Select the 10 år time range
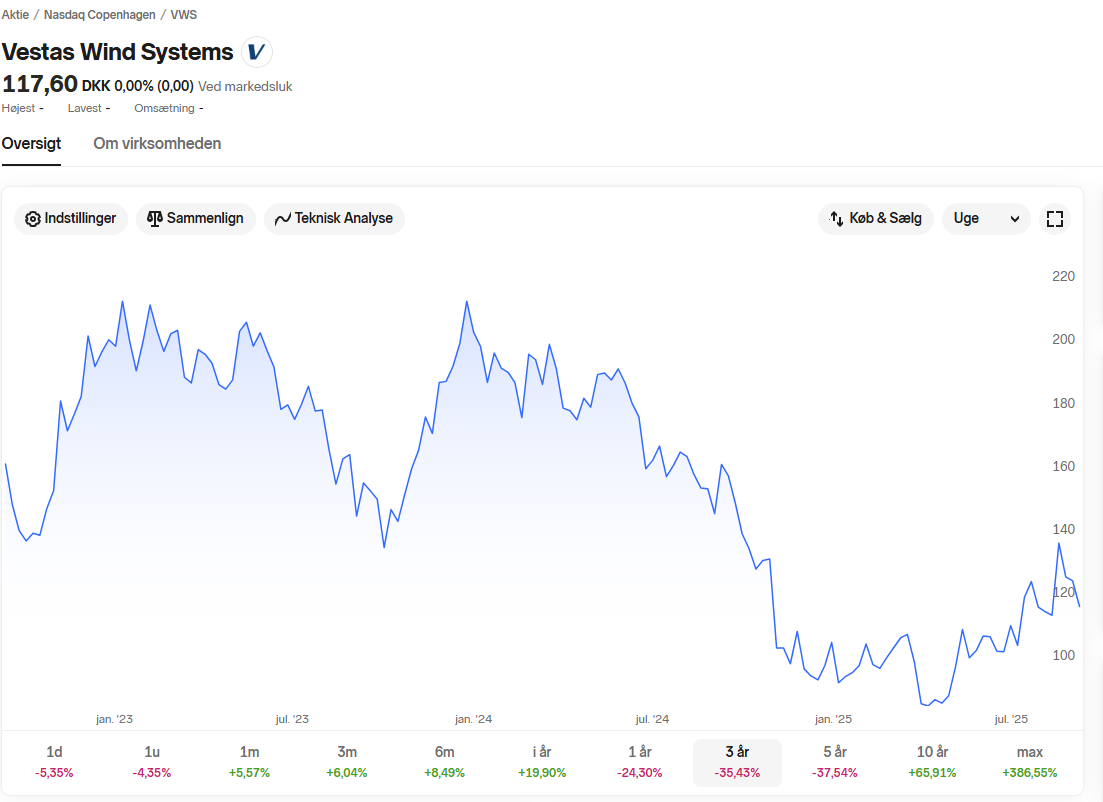 (x=932, y=762)
